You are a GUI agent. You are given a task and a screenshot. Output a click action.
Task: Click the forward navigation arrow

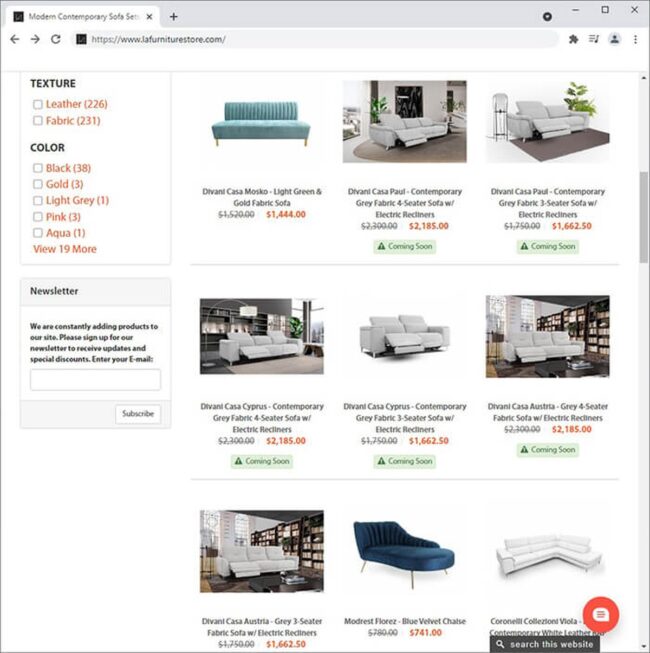tap(35, 39)
